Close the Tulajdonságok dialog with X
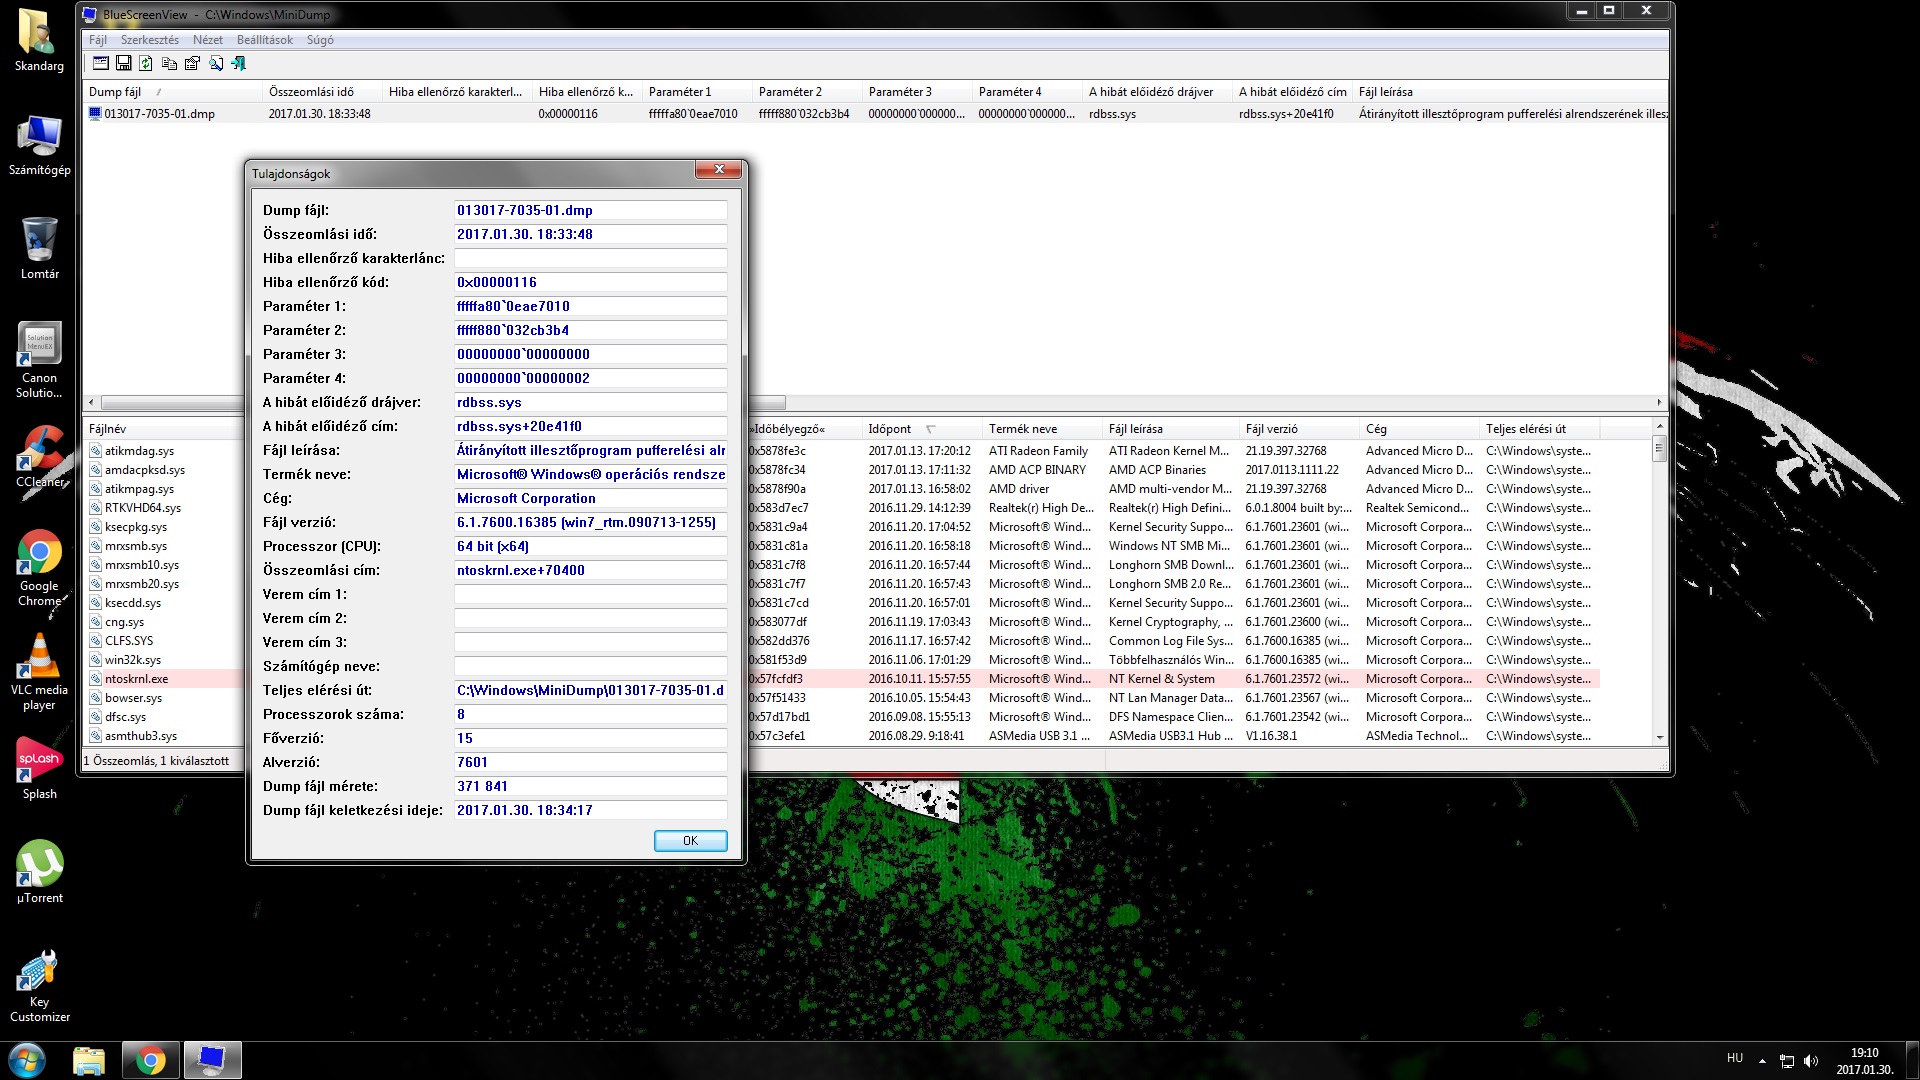 click(x=719, y=170)
